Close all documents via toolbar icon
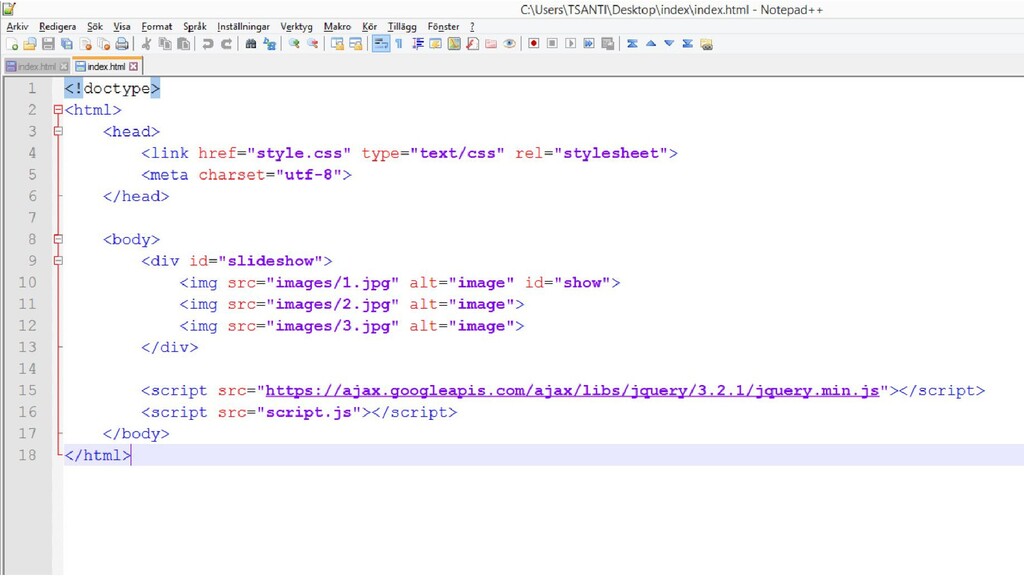 coord(104,44)
